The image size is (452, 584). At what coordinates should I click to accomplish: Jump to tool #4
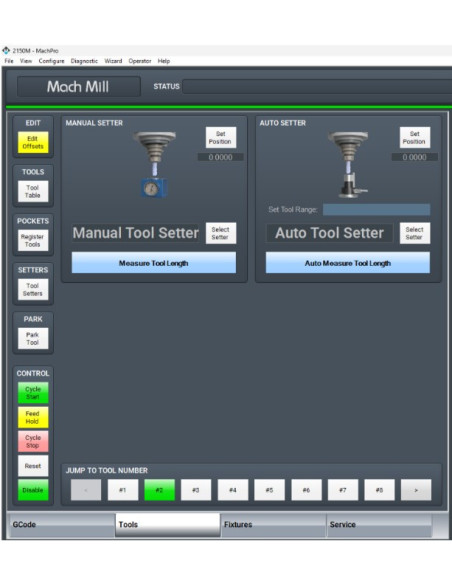tap(233, 490)
